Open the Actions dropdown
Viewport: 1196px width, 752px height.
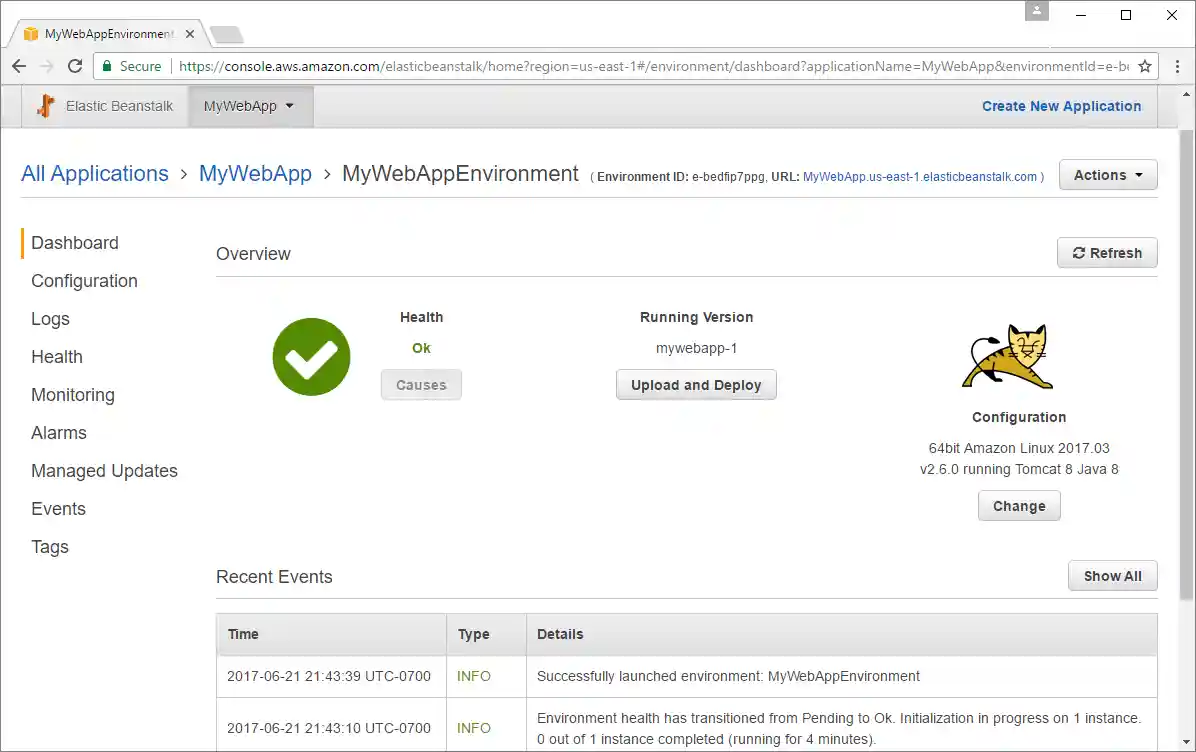click(1107, 174)
